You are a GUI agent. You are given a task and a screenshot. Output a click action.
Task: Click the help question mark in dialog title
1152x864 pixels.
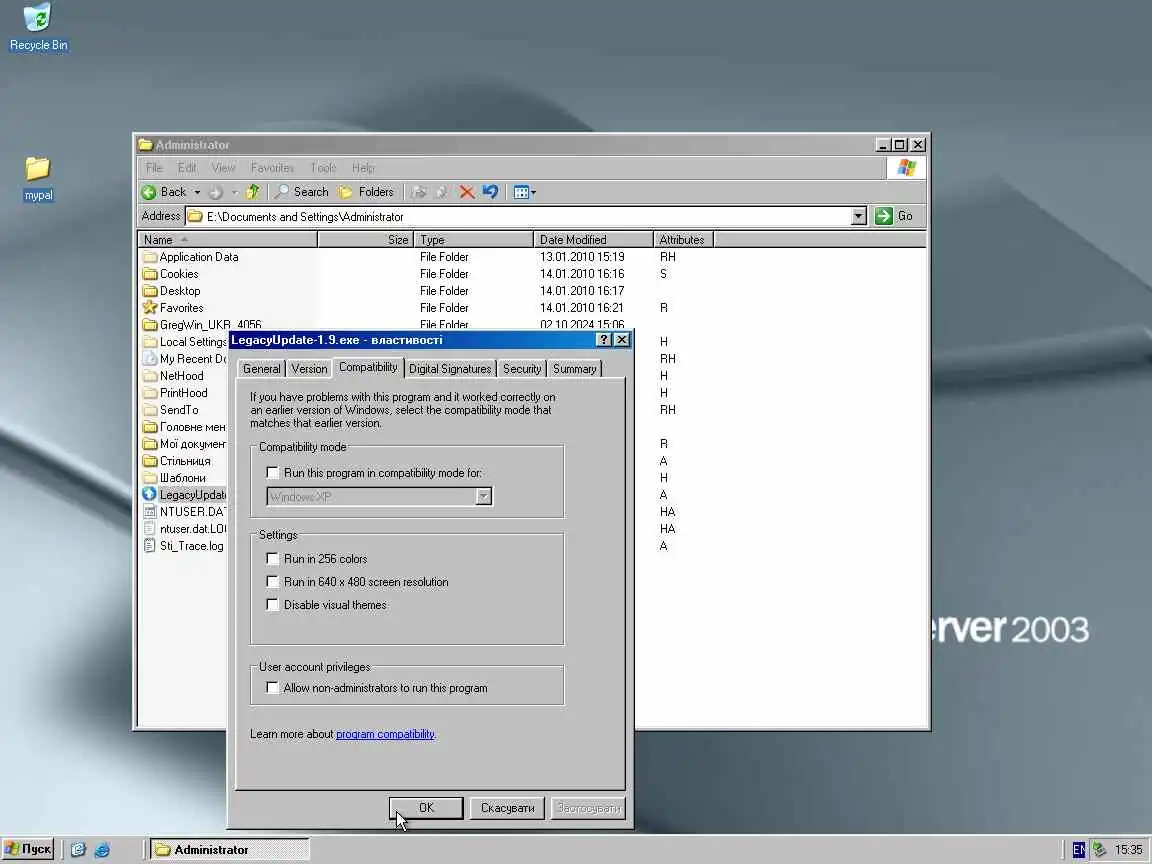[603, 339]
